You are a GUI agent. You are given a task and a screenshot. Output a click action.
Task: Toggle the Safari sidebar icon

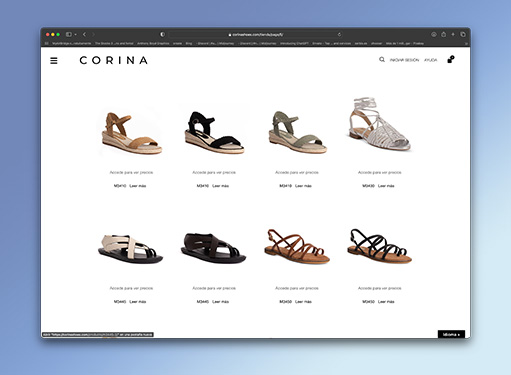click(x=69, y=34)
